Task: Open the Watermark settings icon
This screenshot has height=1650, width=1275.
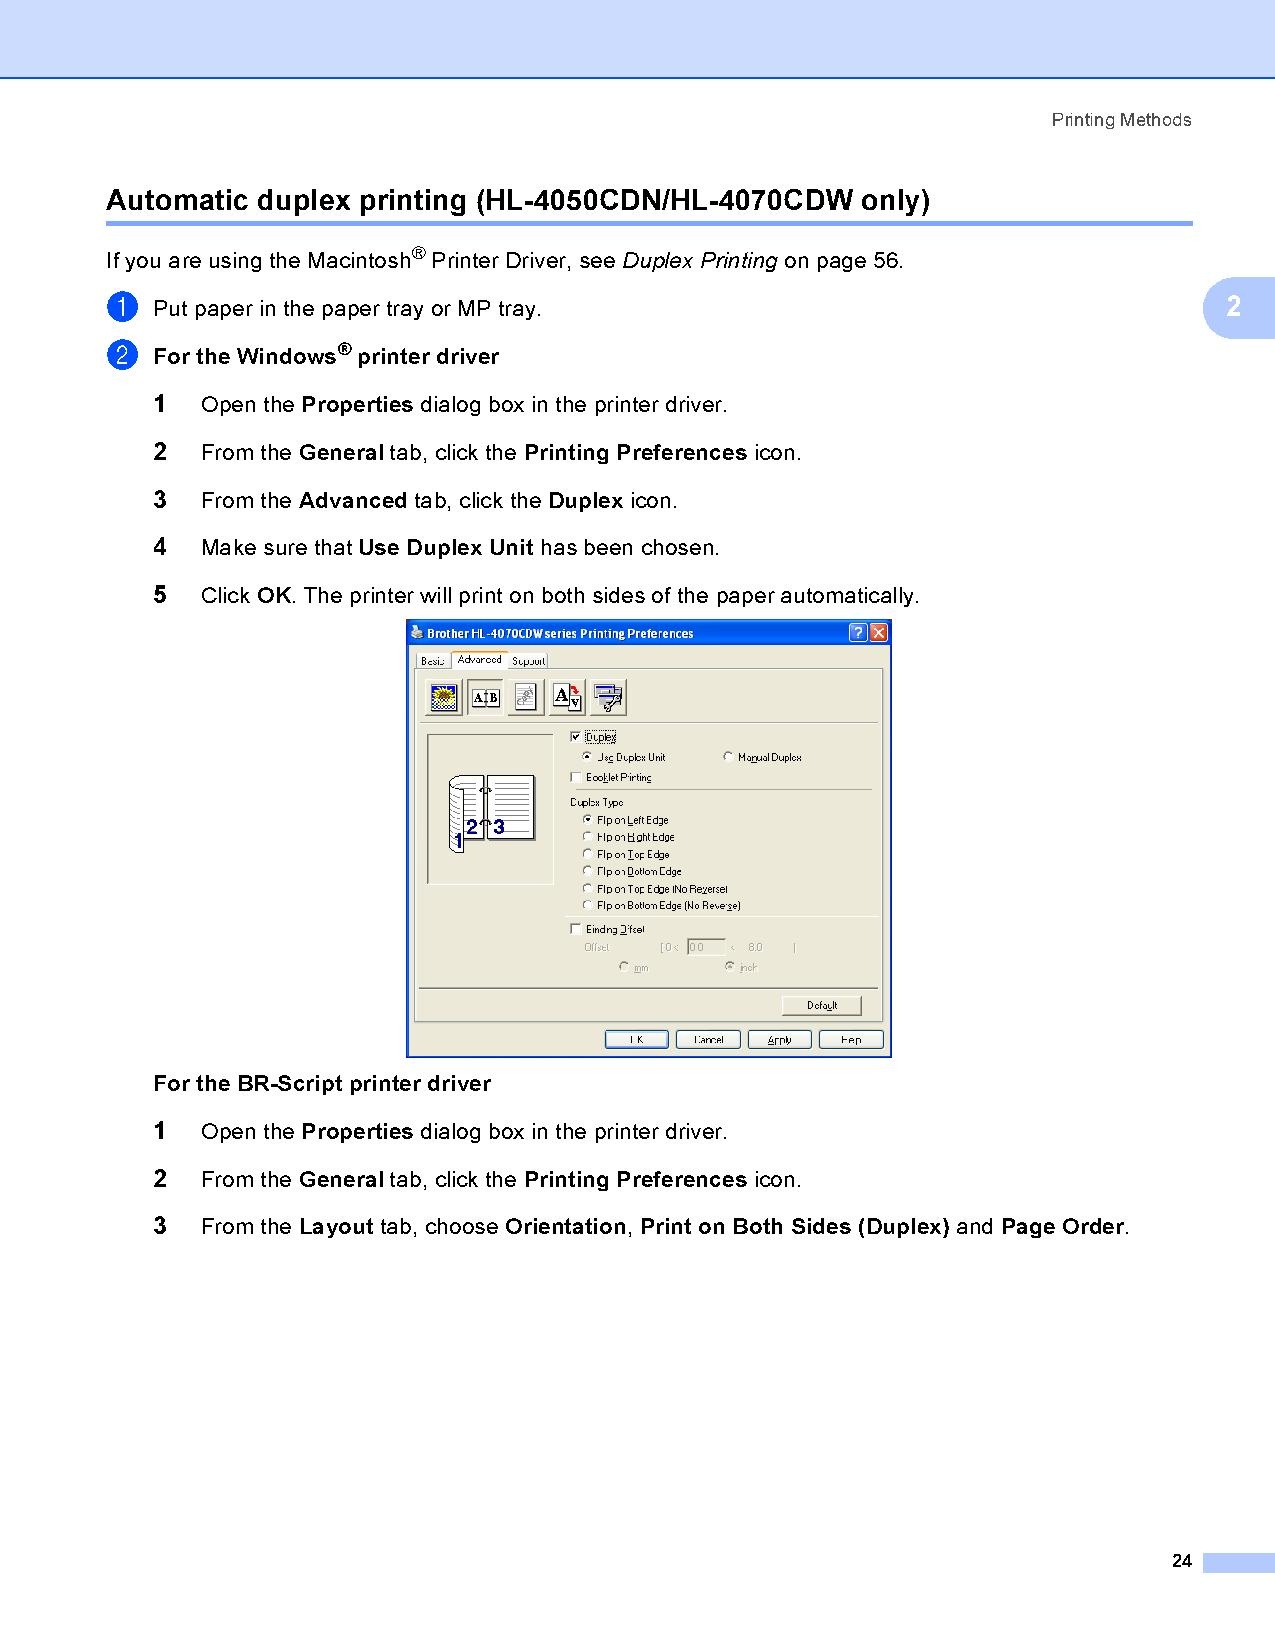Action: pyautogui.click(x=526, y=697)
